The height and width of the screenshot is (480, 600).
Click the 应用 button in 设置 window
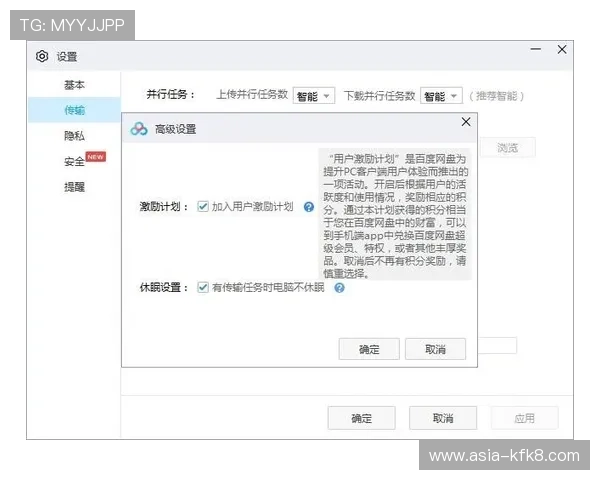(x=525, y=418)
